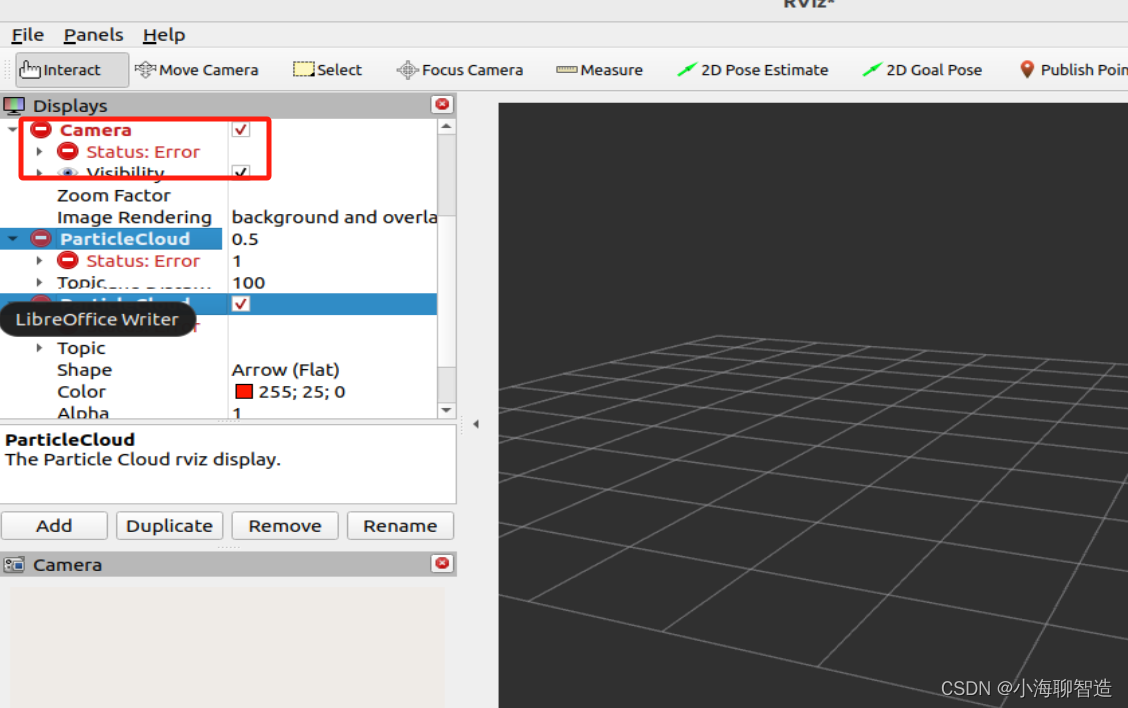Collapse the left panel with arrow handle

(x=476, y=424)
